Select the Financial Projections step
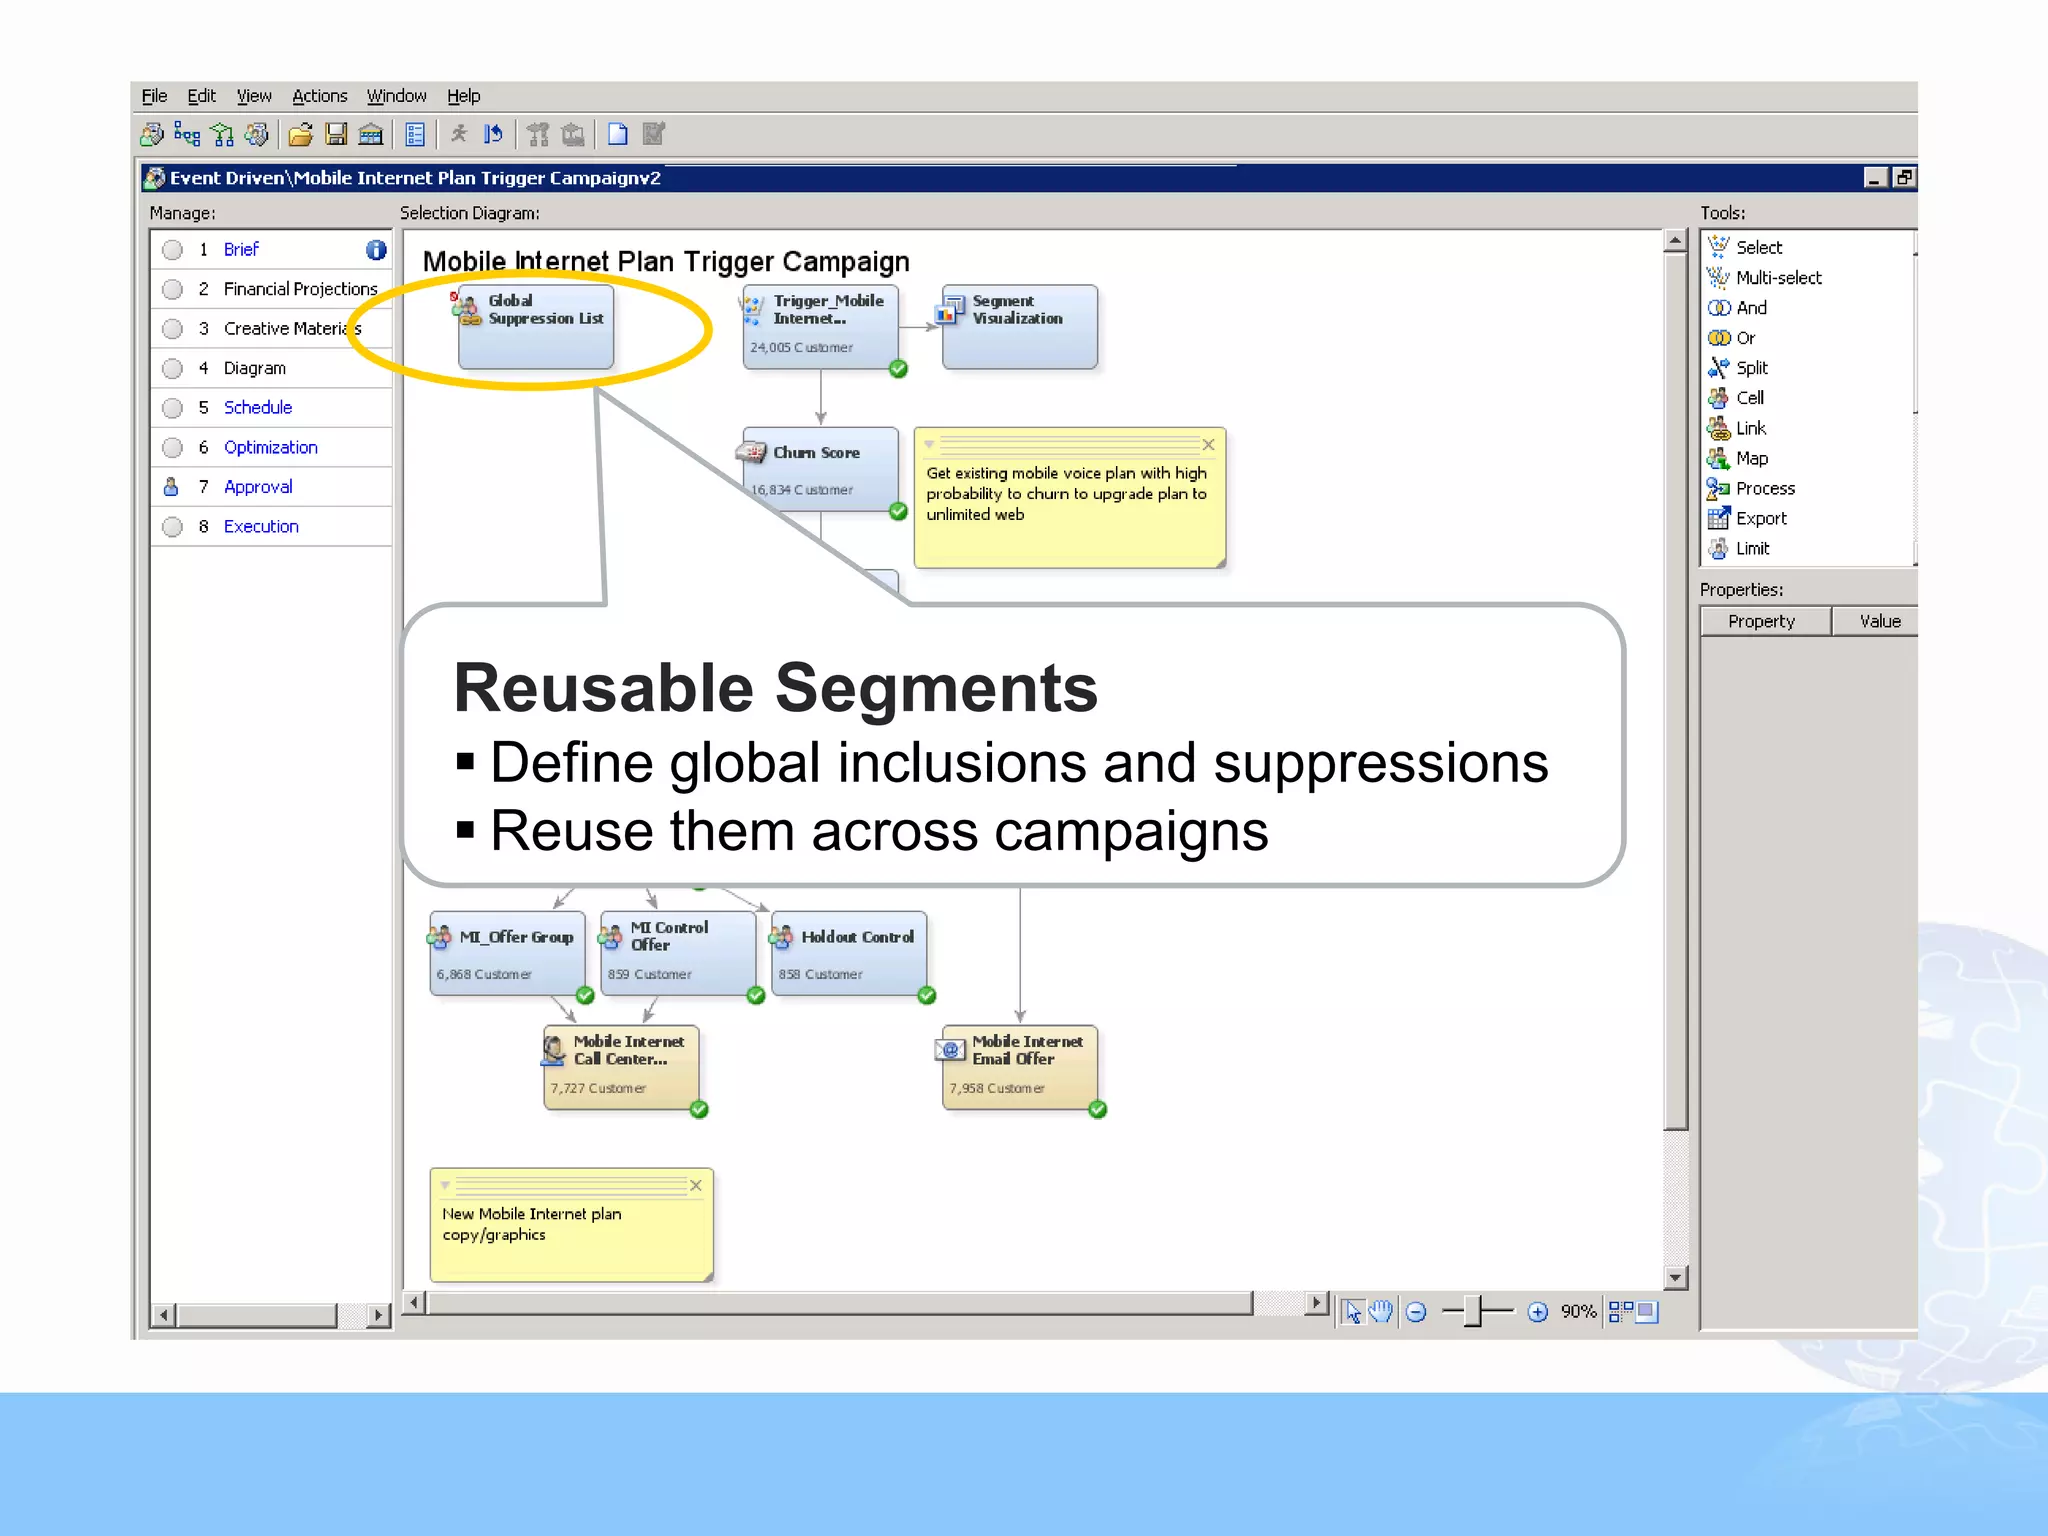 click(x=300, y=289)
